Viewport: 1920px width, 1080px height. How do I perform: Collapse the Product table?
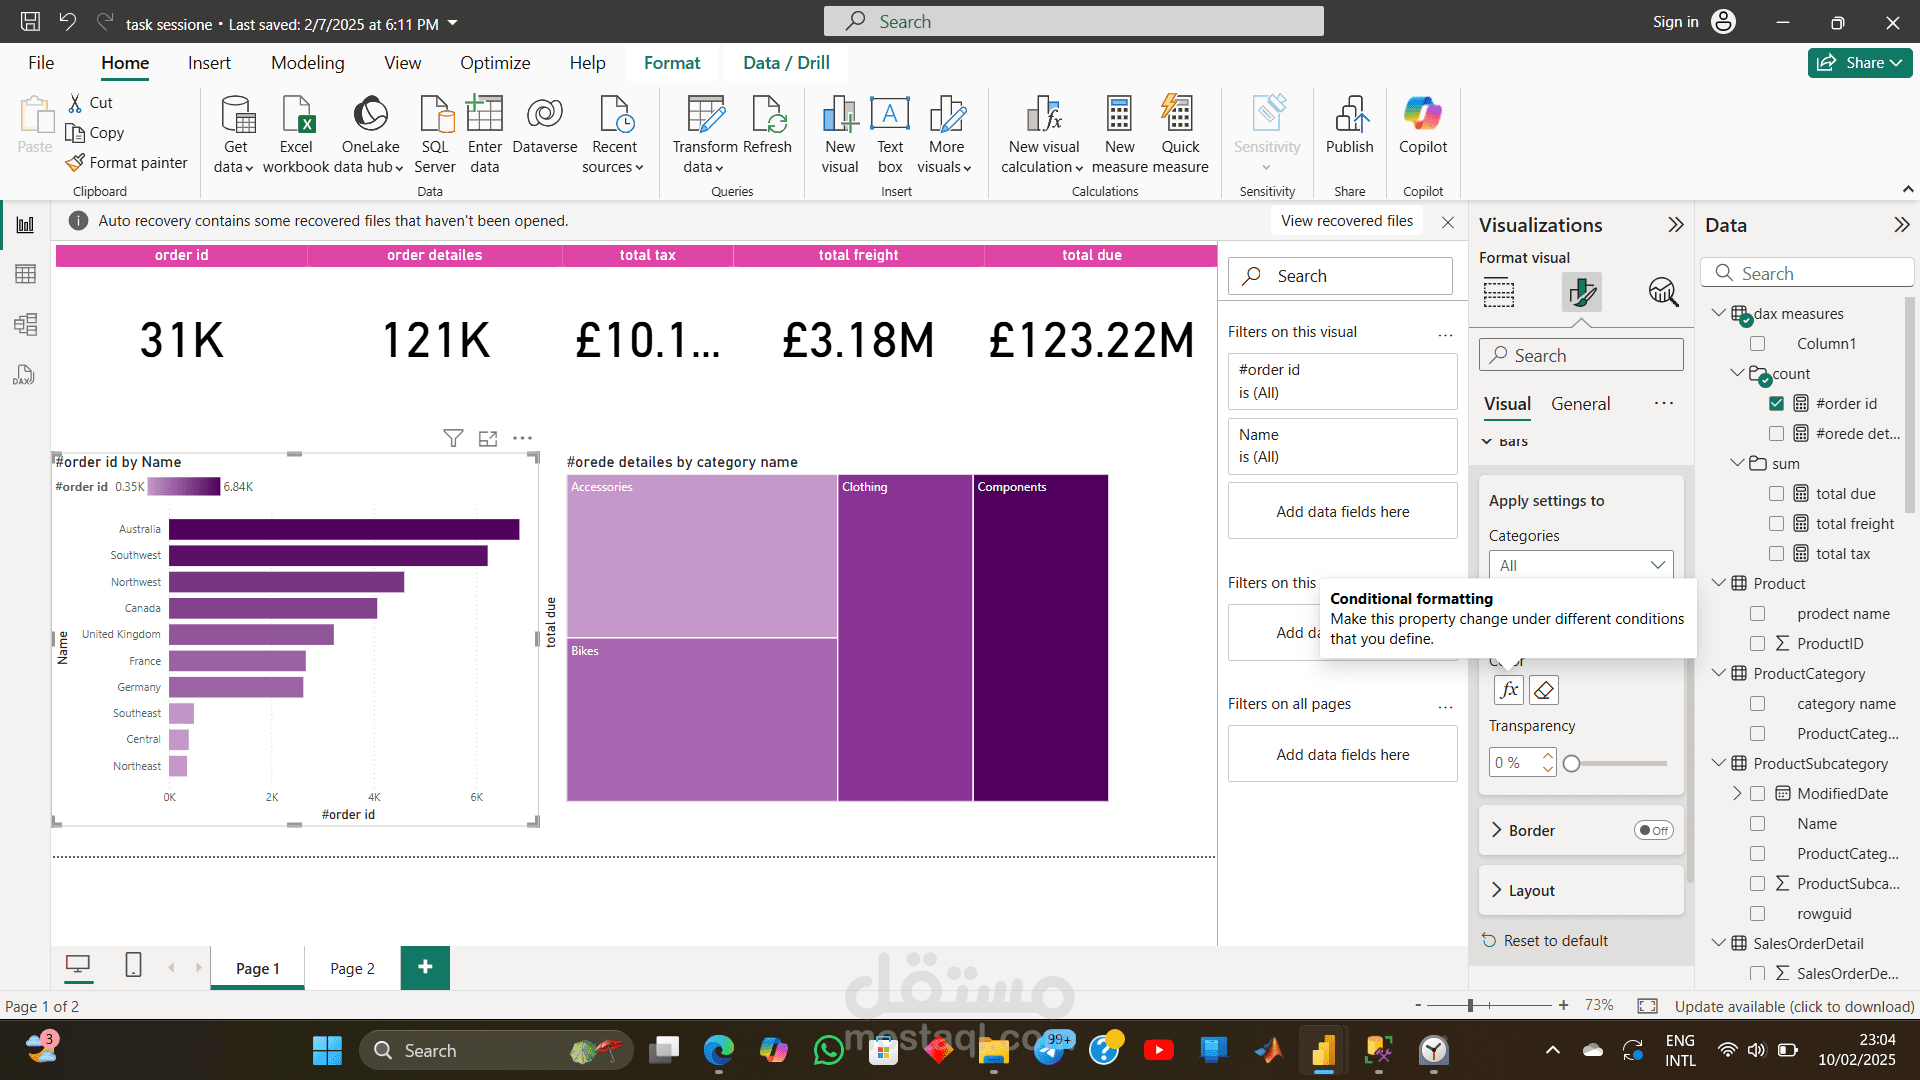click(1718, 583)
